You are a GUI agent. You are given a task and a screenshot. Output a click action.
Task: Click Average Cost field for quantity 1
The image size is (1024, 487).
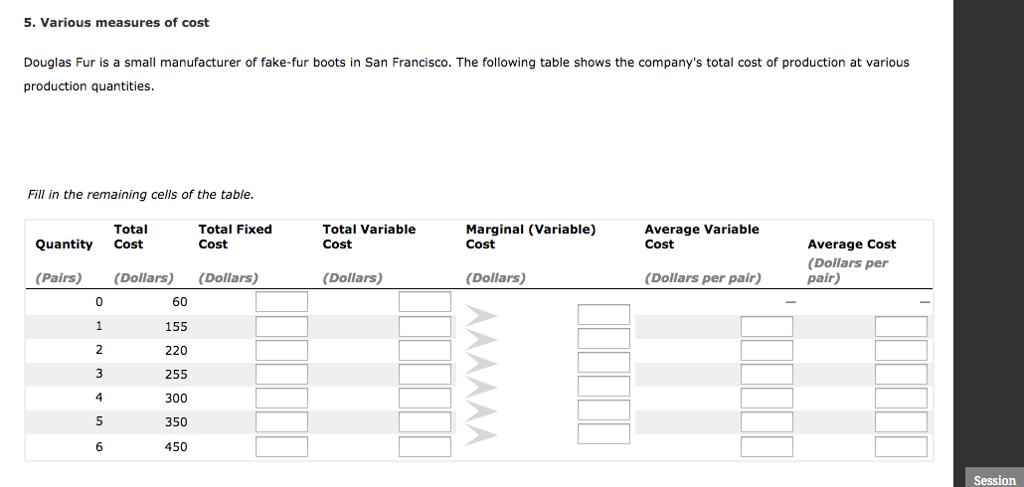point(900,326)
